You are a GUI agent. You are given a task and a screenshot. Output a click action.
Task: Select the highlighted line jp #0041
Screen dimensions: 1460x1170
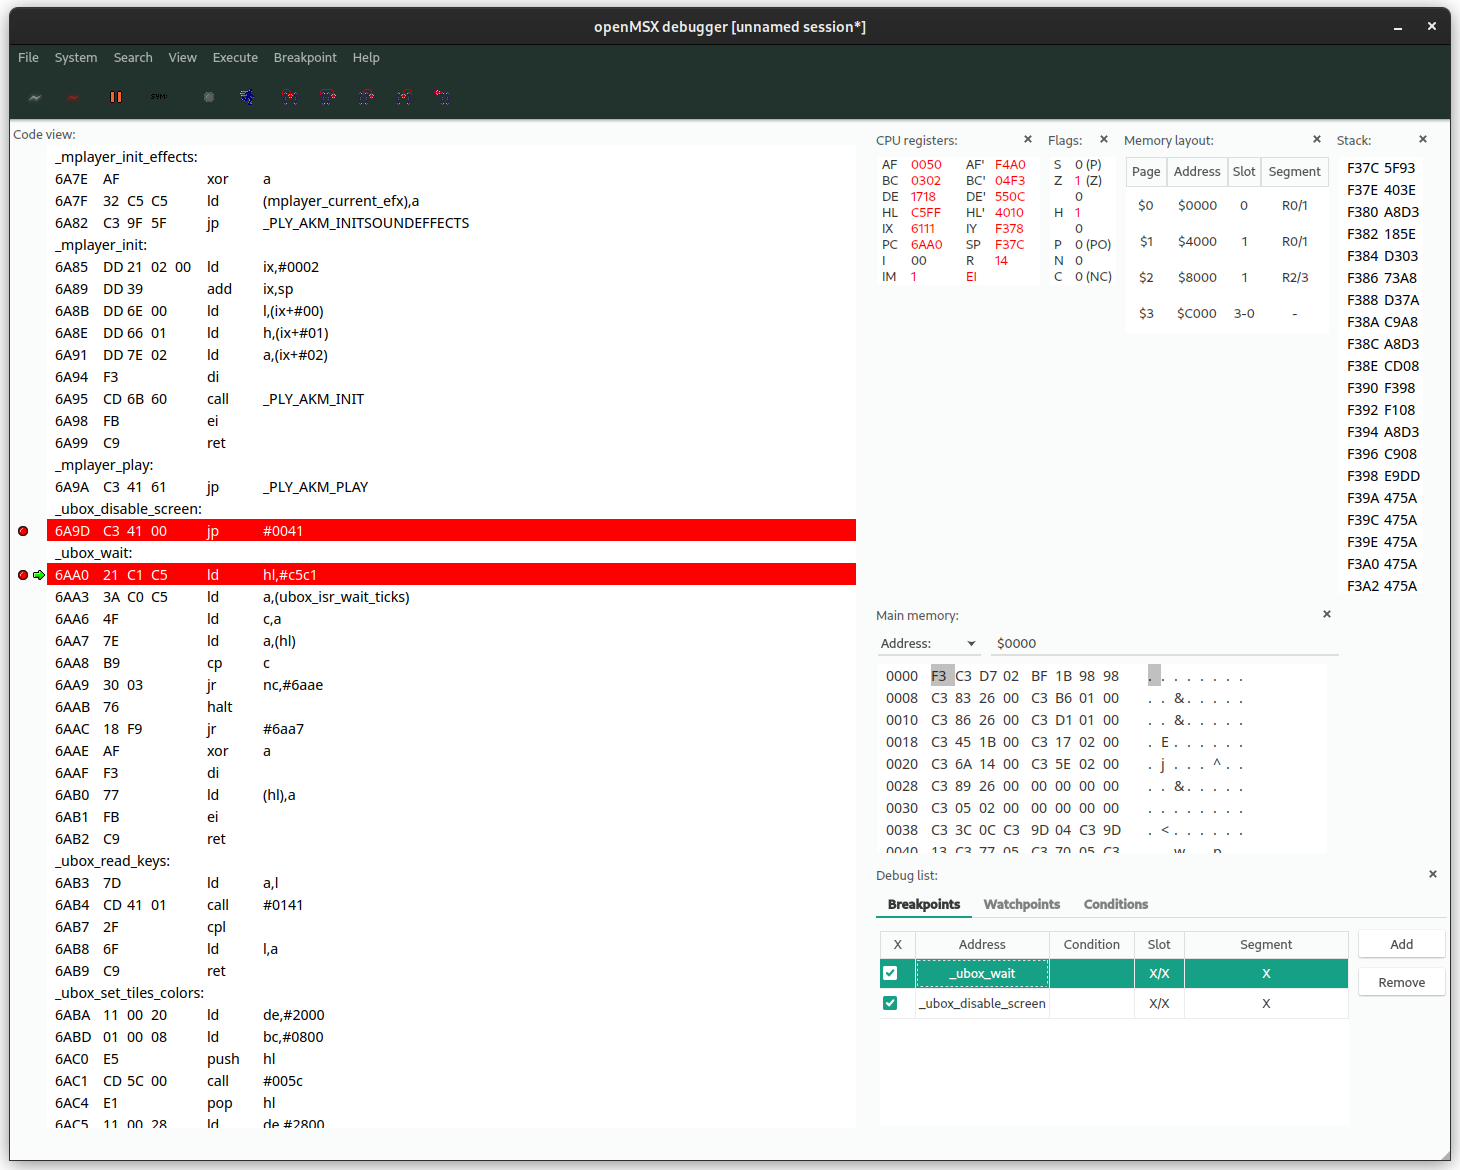[x=451, y=531]
